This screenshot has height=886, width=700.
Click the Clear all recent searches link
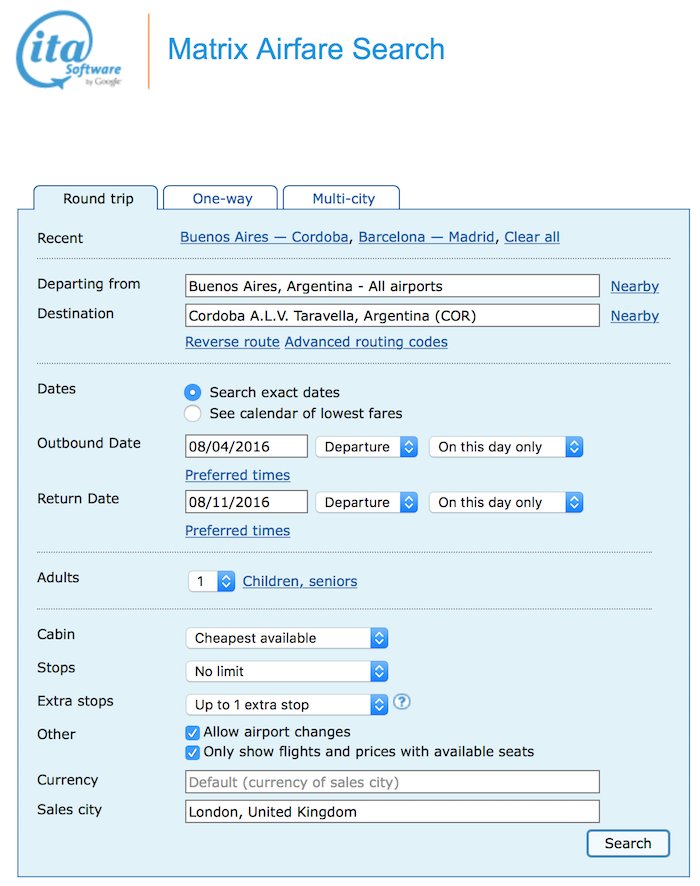[532, 237]
